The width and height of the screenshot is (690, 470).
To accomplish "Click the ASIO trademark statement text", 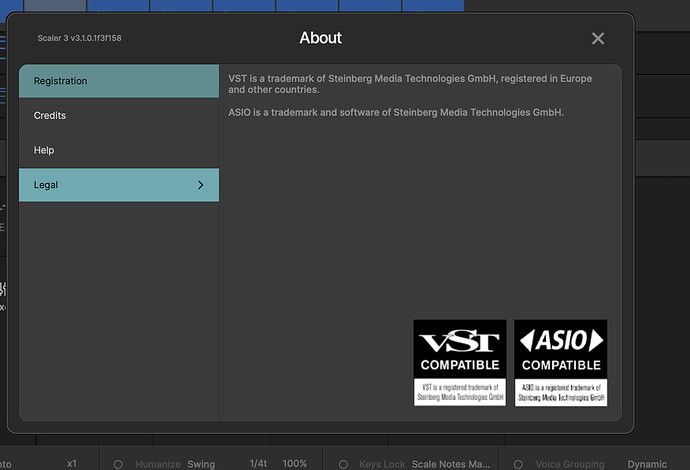I will tap(396, 112).
